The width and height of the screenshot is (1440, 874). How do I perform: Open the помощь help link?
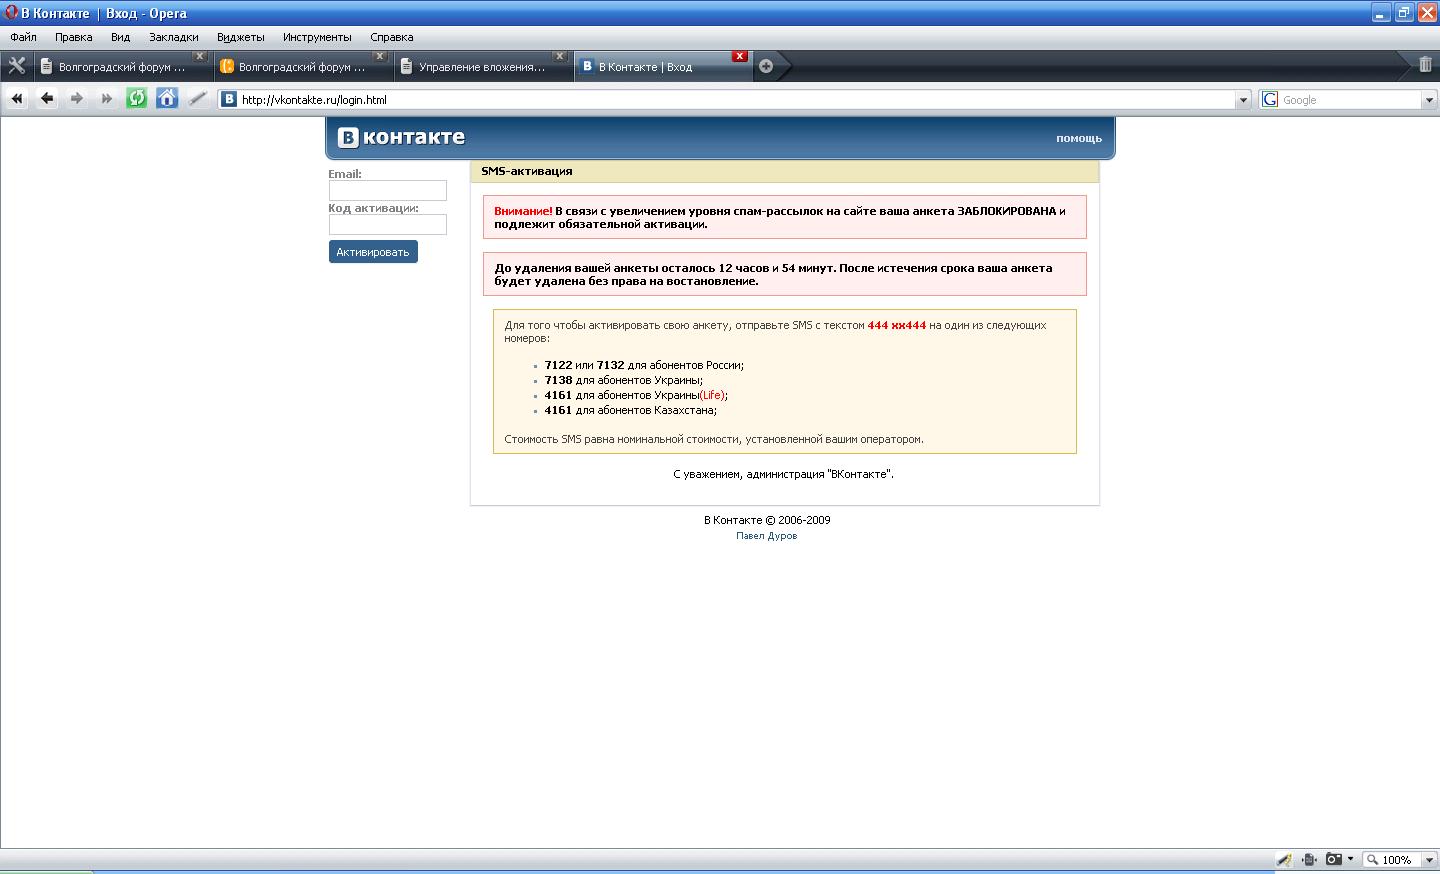click(x=1079, y=138)
